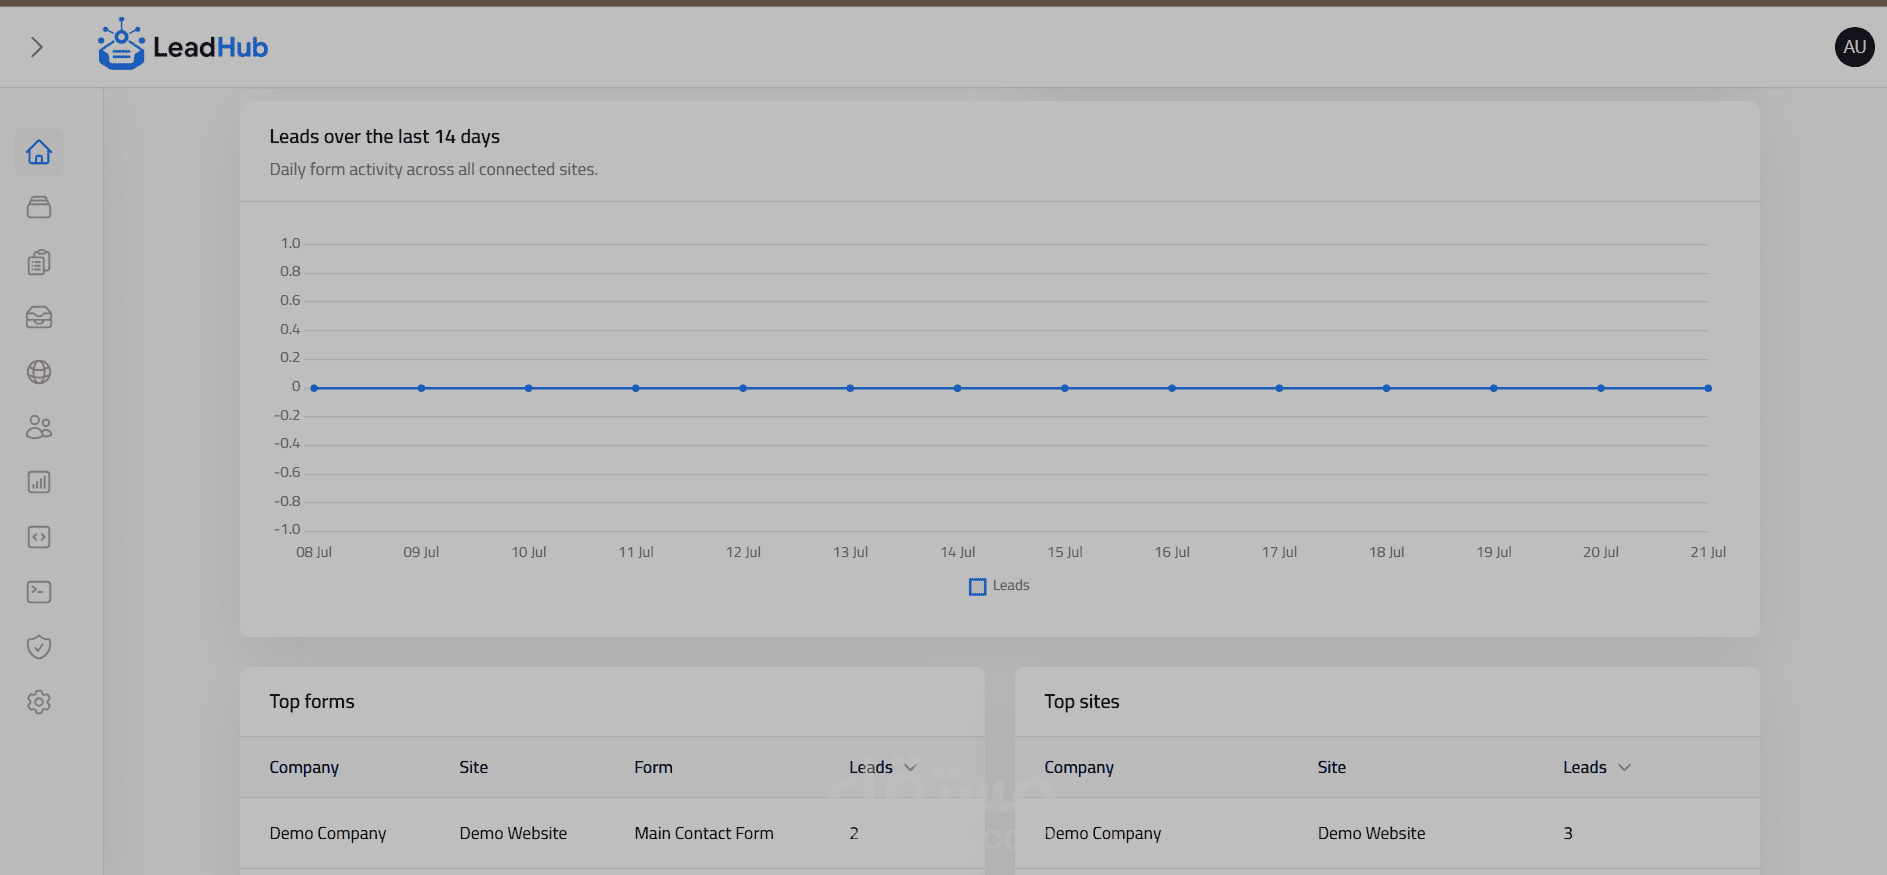Screen dimensions: 1887x875
Task: Select Demo Website in Top forms row
Action: click(513, 833)
